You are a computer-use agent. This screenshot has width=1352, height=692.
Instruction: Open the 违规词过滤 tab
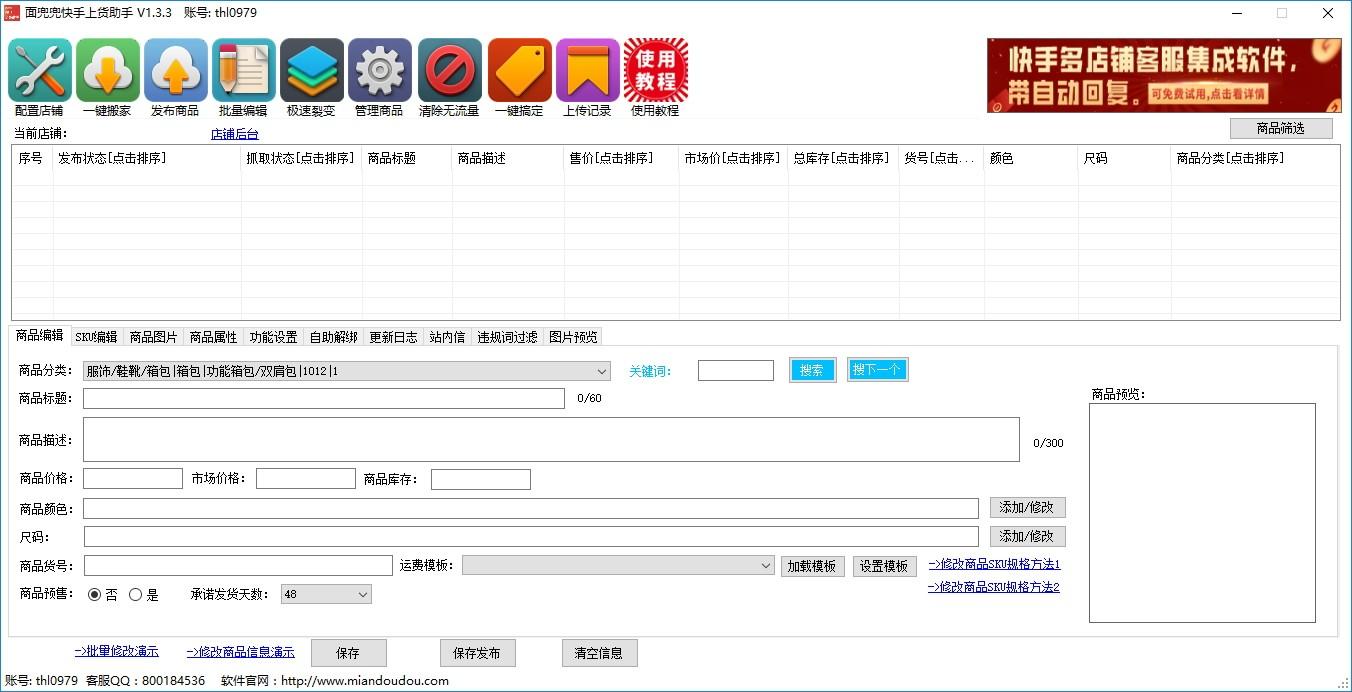[x=507, y=337]
